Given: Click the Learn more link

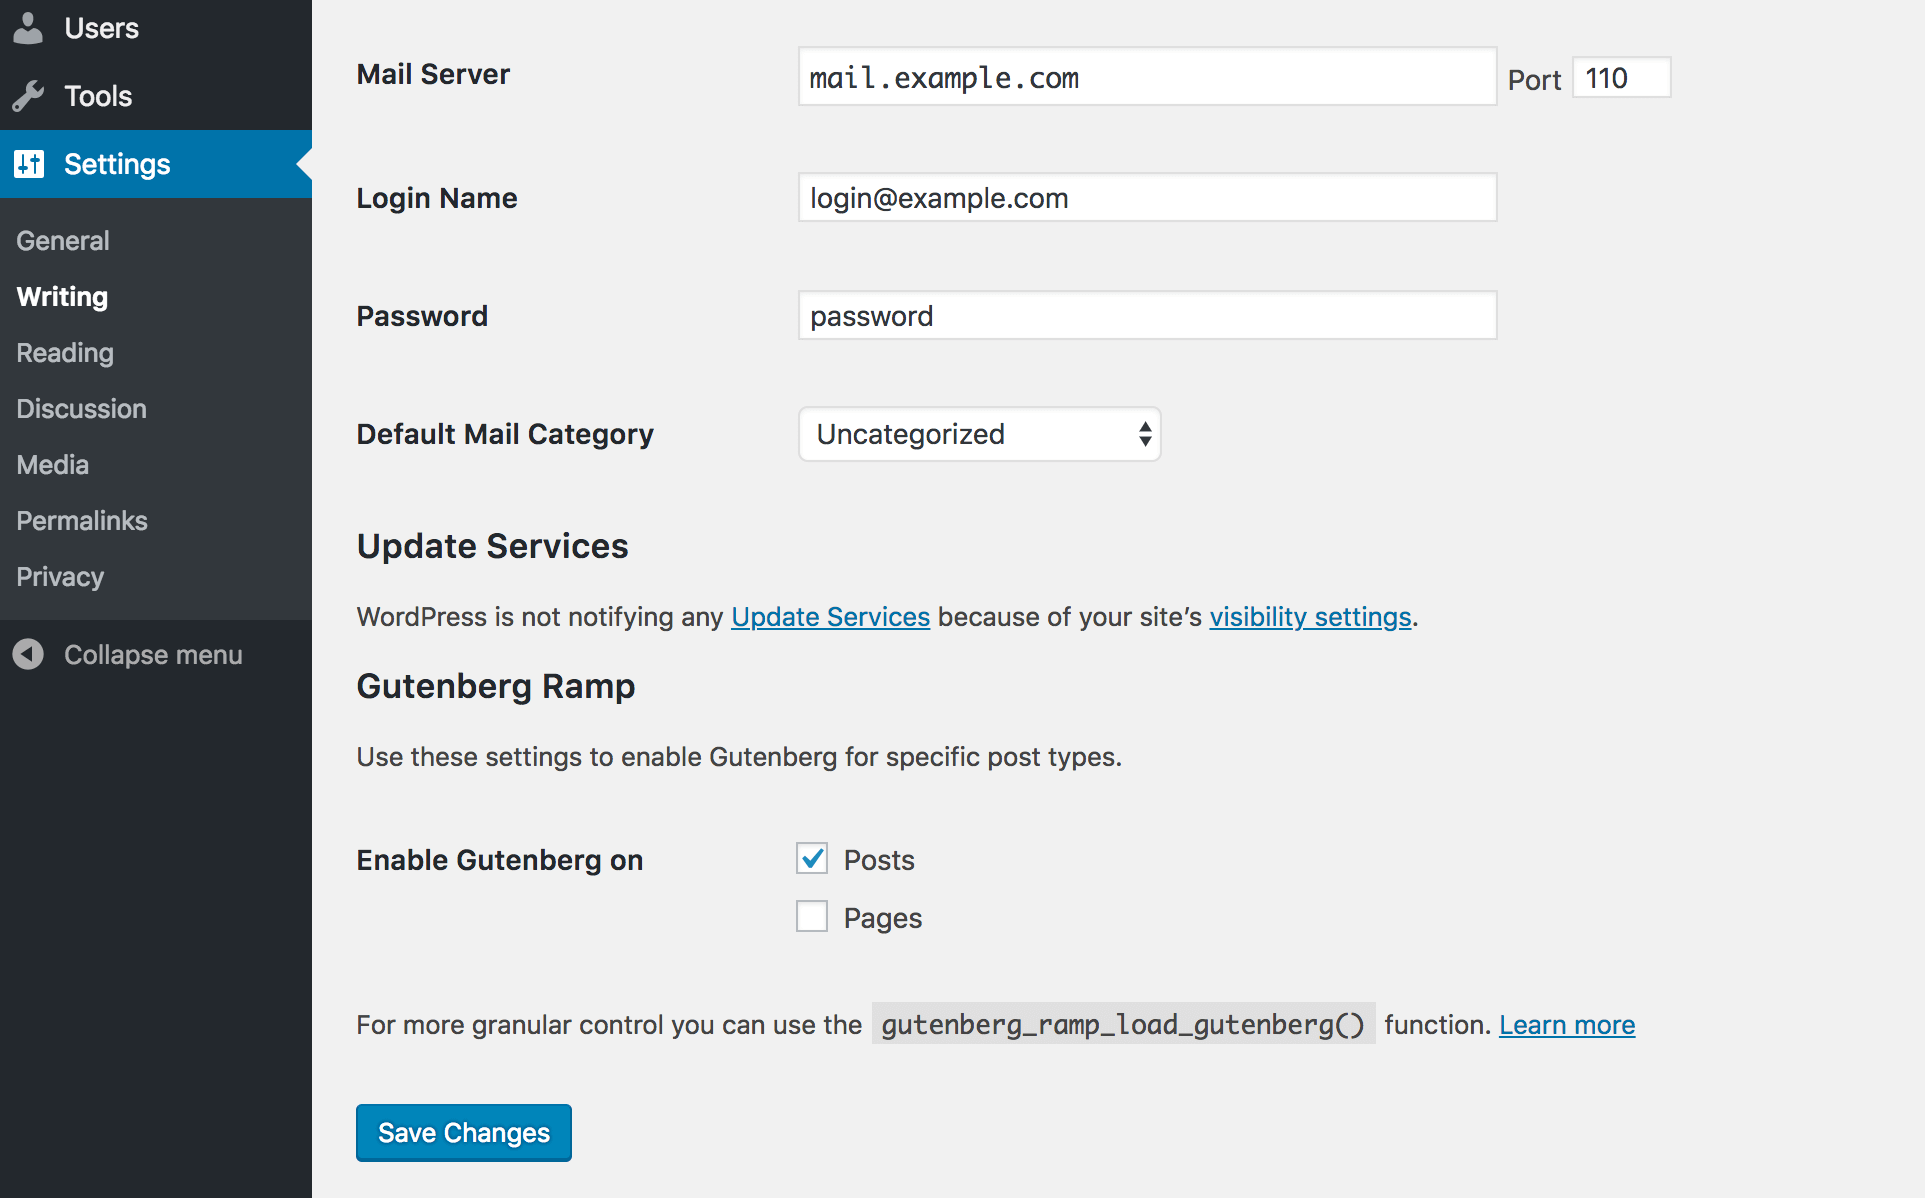Looking at the screenshot, I should tap(1566, 1024).
